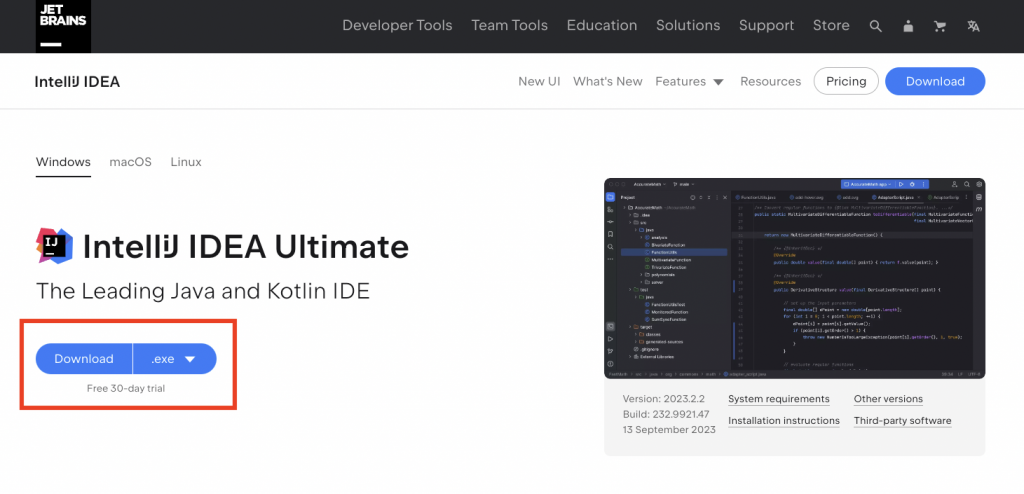Click 'The Leading Java and Kotlin IDE' tagline
This screenshot has height=494, width=1024.
[203, 291]
